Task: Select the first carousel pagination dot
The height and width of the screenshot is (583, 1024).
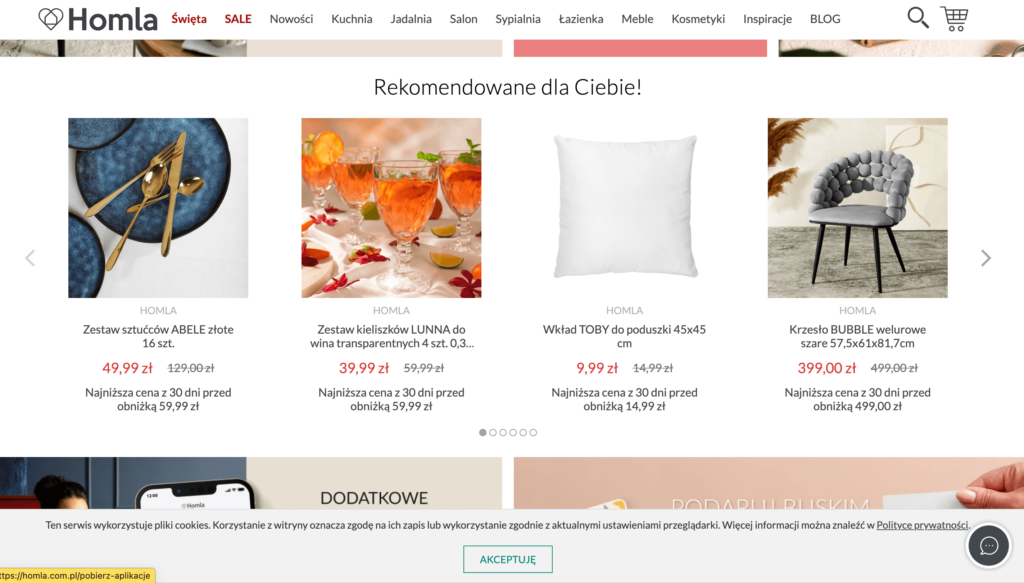Action: click(x=483, y=432)
